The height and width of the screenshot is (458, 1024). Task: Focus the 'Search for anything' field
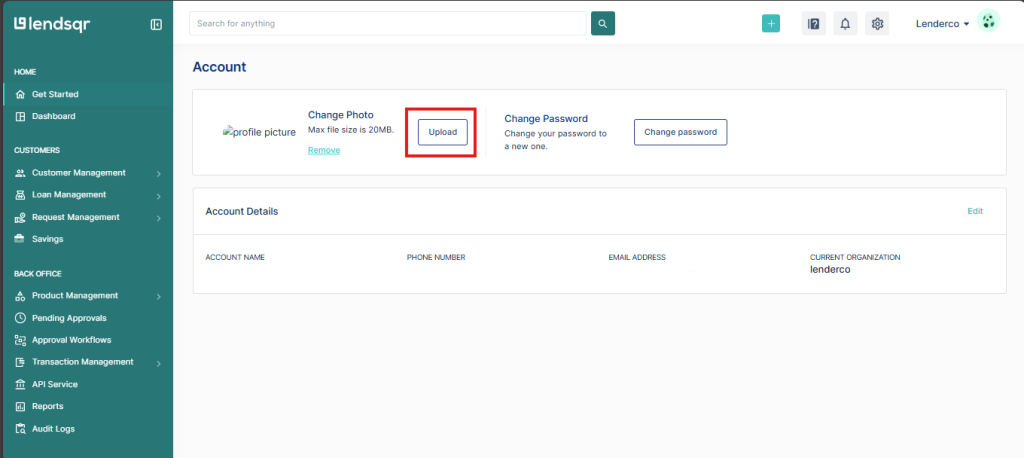click(x=387, y=23)
